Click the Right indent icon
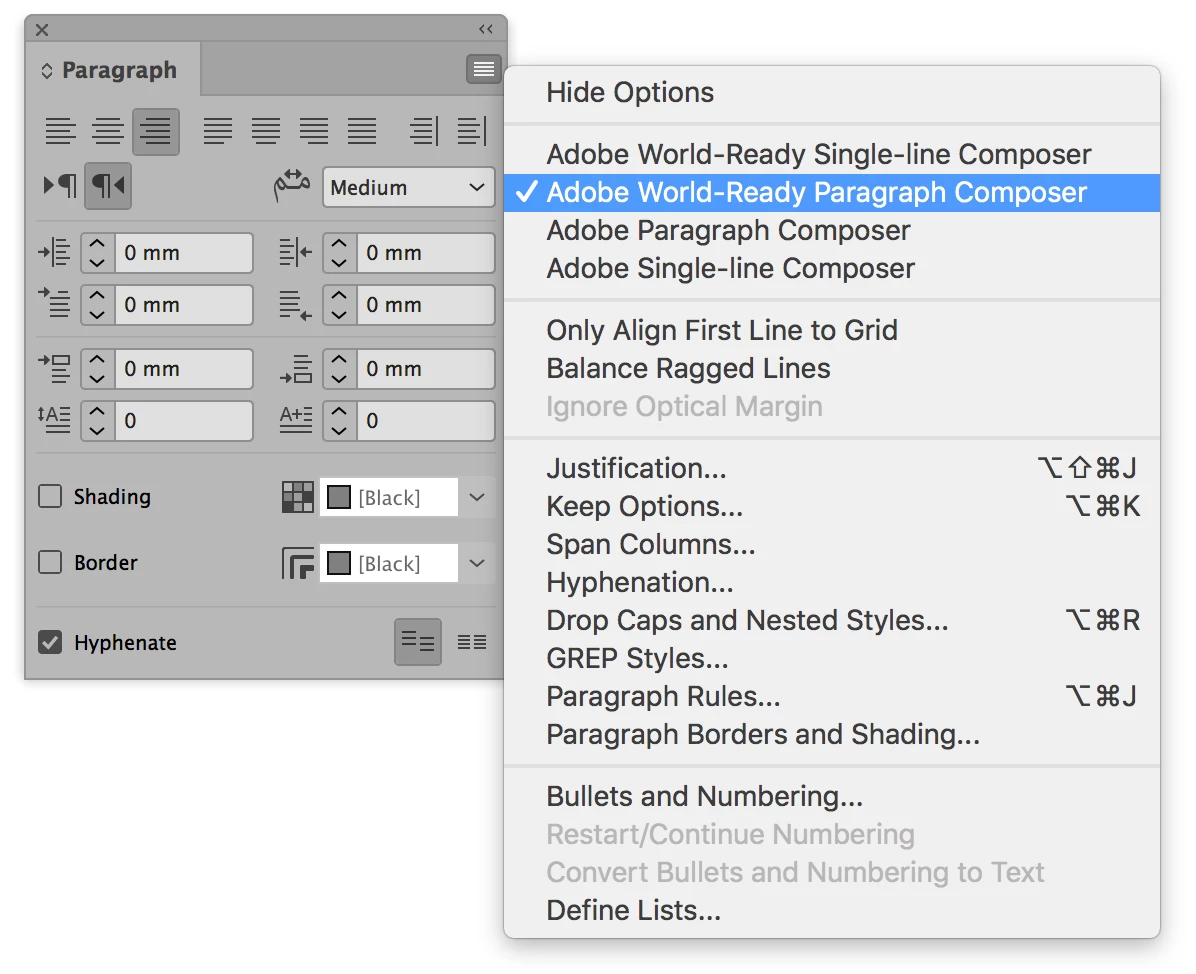The height and width of the screenshot is (974, 1196). 295,252
